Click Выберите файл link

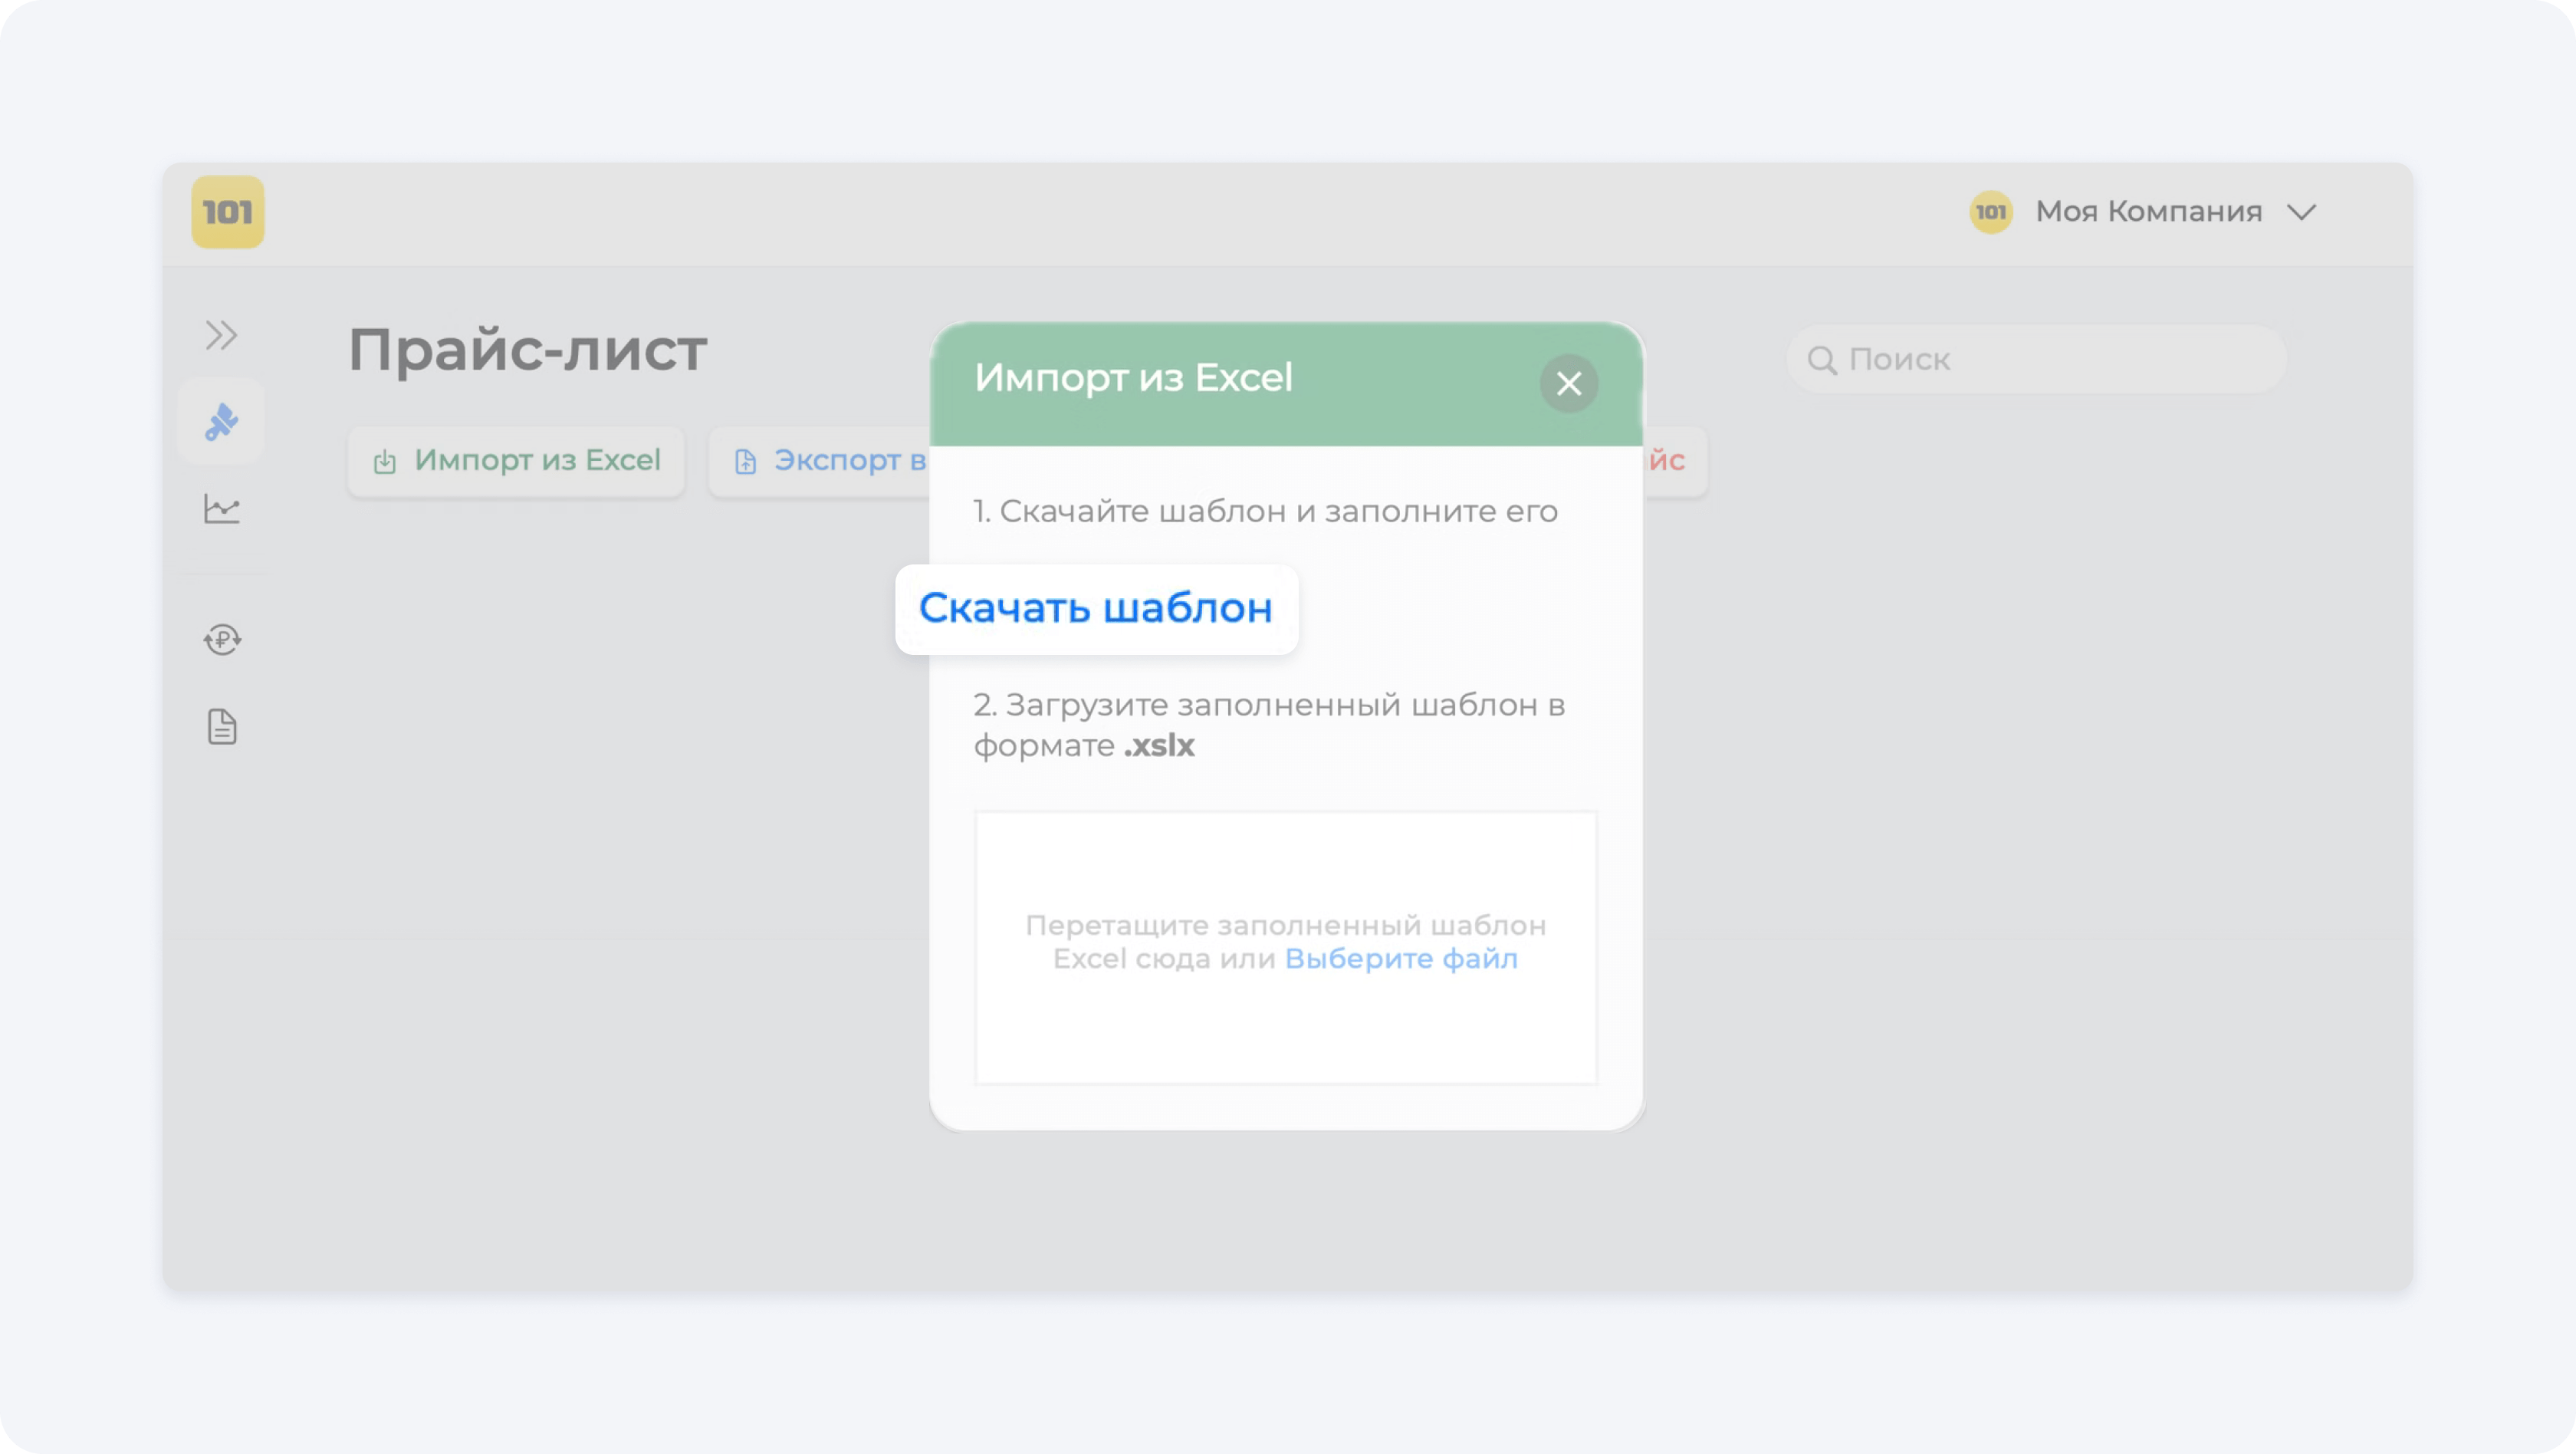(1400, 959)
